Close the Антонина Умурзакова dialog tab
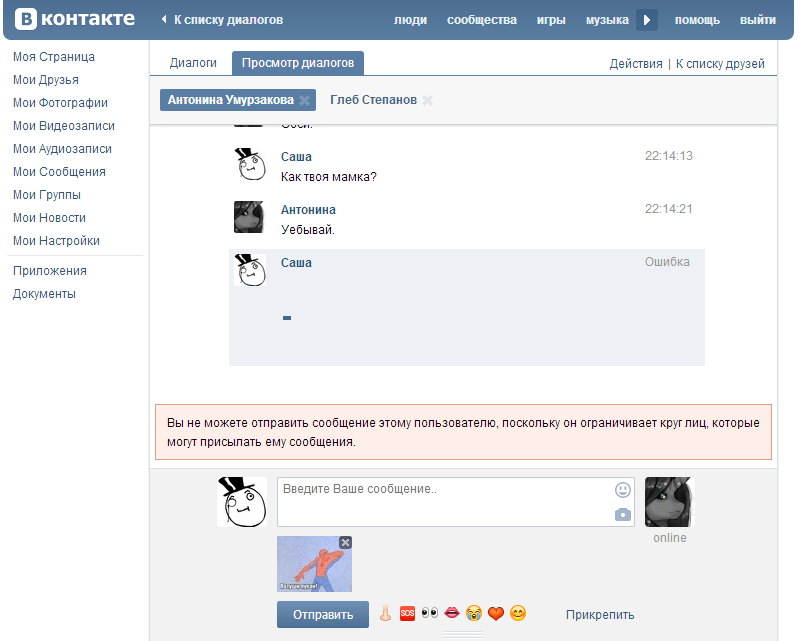805x641 pixels. (304, 100)
